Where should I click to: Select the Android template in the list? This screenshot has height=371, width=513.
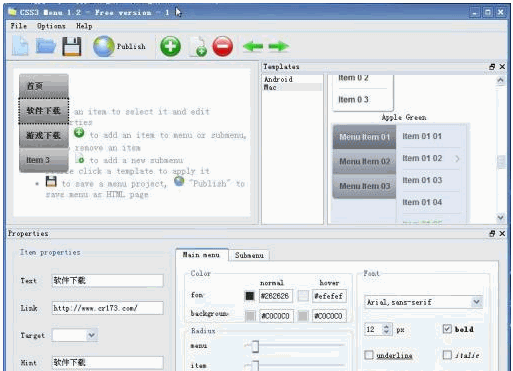click(x=278, y=79)
